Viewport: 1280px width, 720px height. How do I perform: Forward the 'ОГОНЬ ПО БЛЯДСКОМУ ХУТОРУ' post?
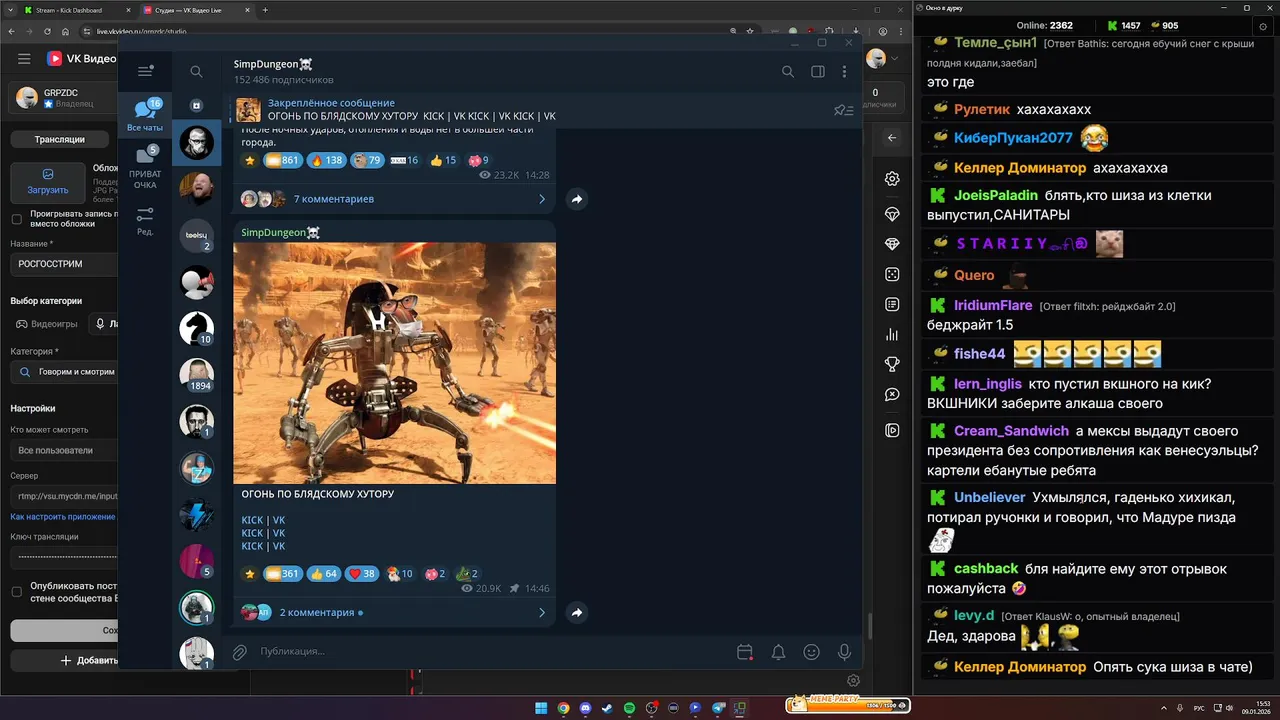pos(577,612)
